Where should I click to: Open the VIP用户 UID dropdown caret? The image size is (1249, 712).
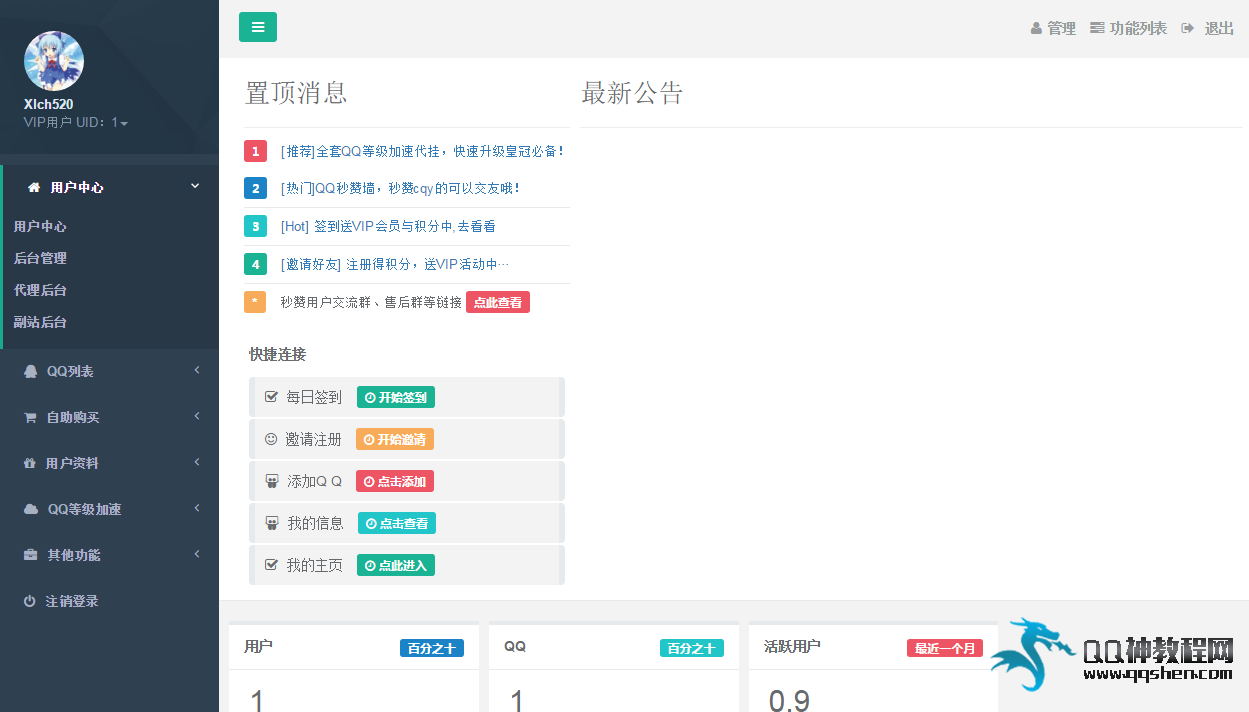(124, 123)
